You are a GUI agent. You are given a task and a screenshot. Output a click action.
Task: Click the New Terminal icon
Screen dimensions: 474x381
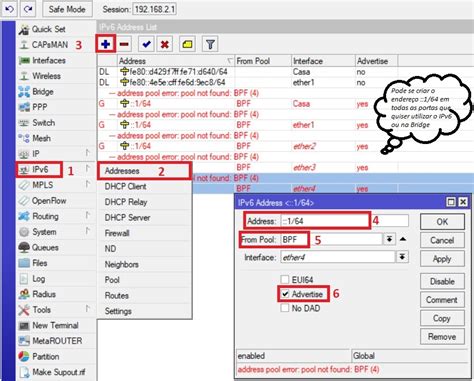(x=24, y=325)
